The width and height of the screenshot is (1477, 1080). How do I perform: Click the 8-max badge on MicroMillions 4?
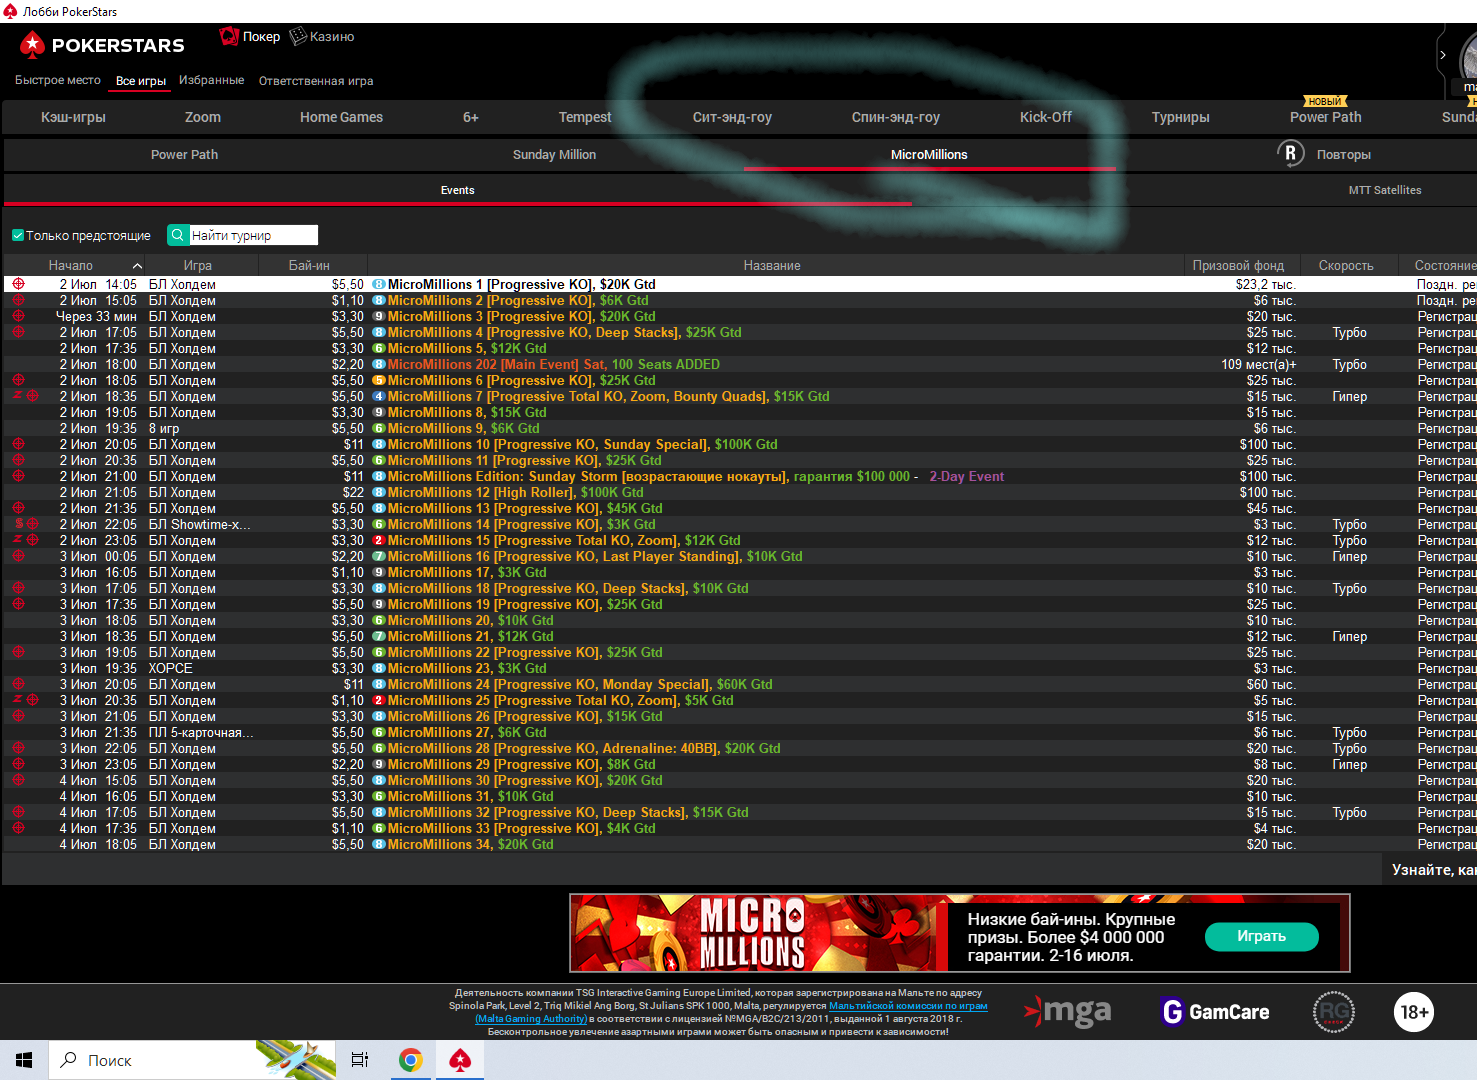point(379,333)
